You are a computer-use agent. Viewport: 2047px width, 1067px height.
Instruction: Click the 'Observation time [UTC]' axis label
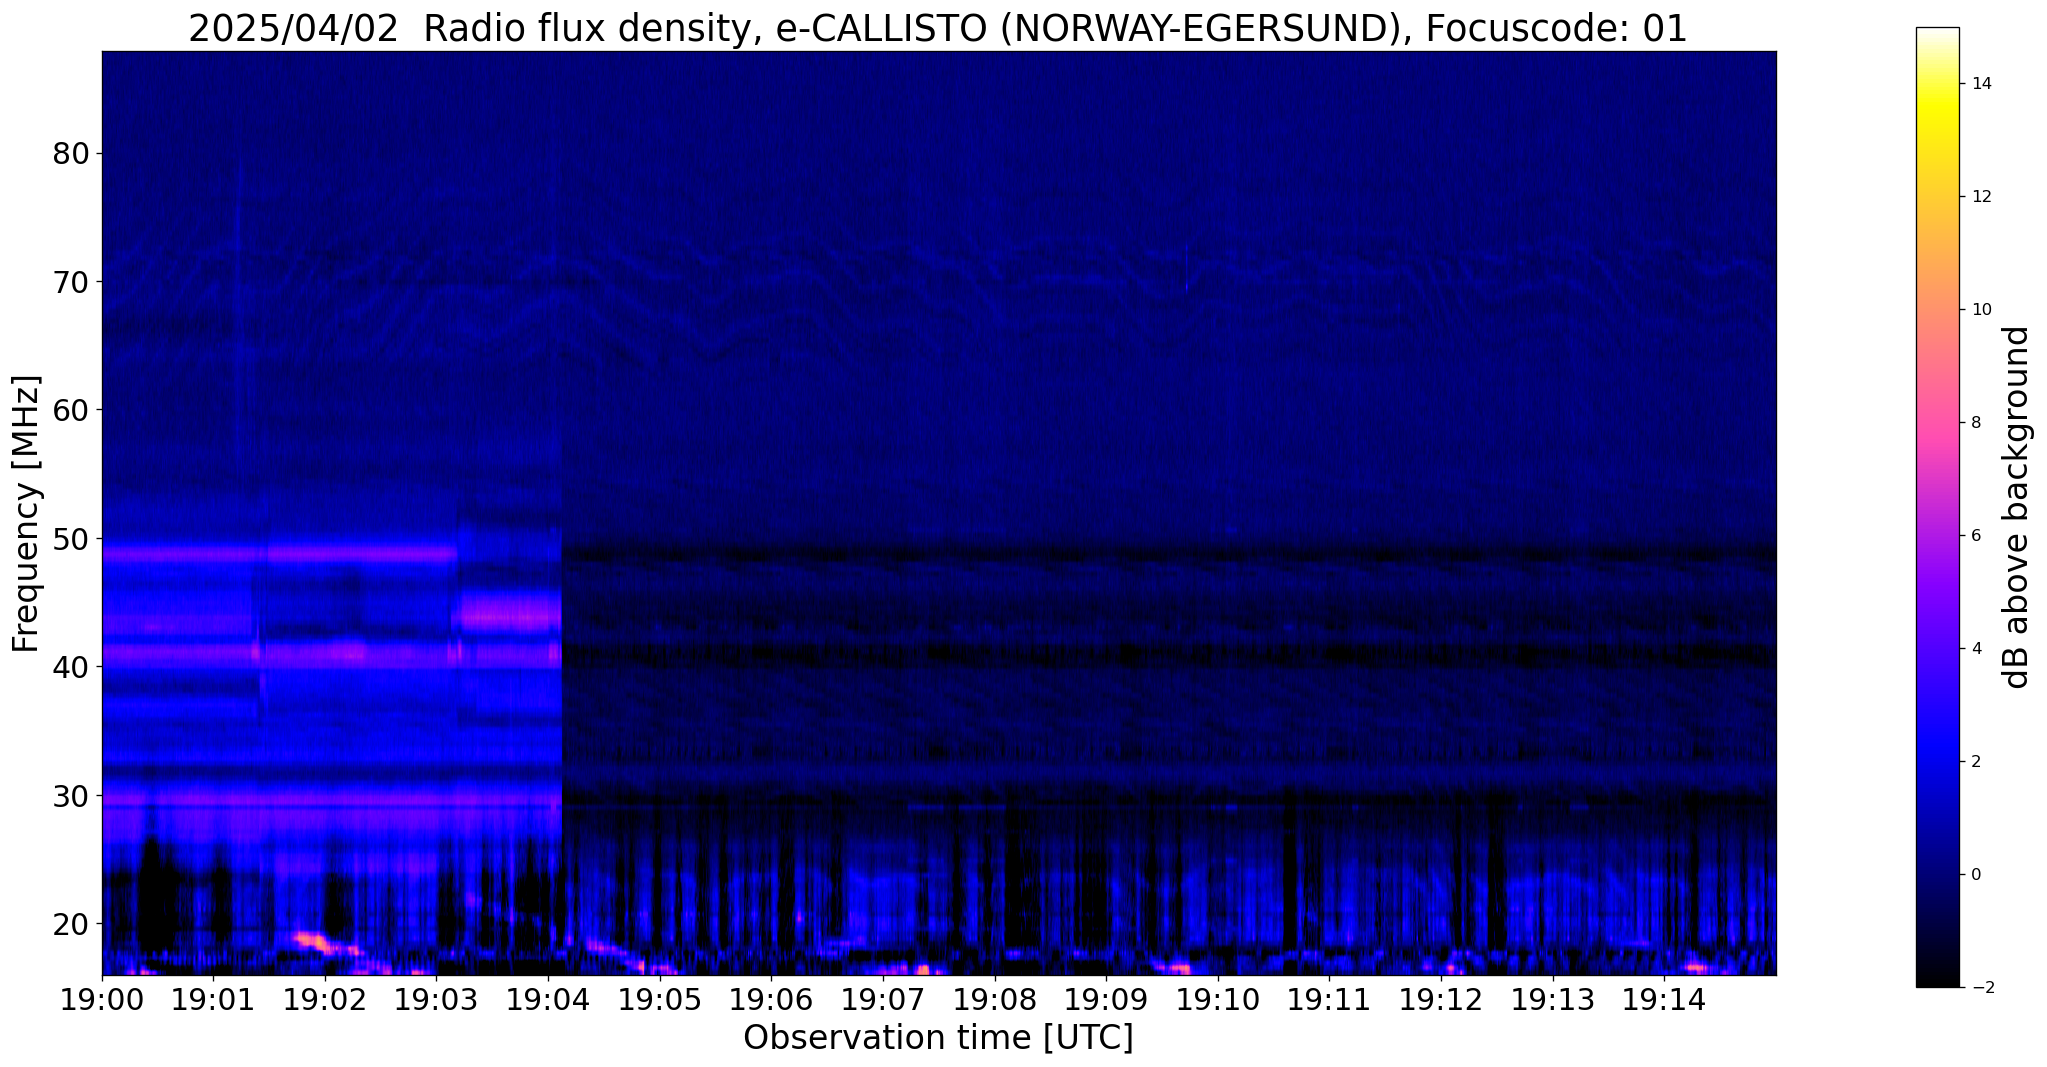pyautogui.click(x=938, y=1038)
